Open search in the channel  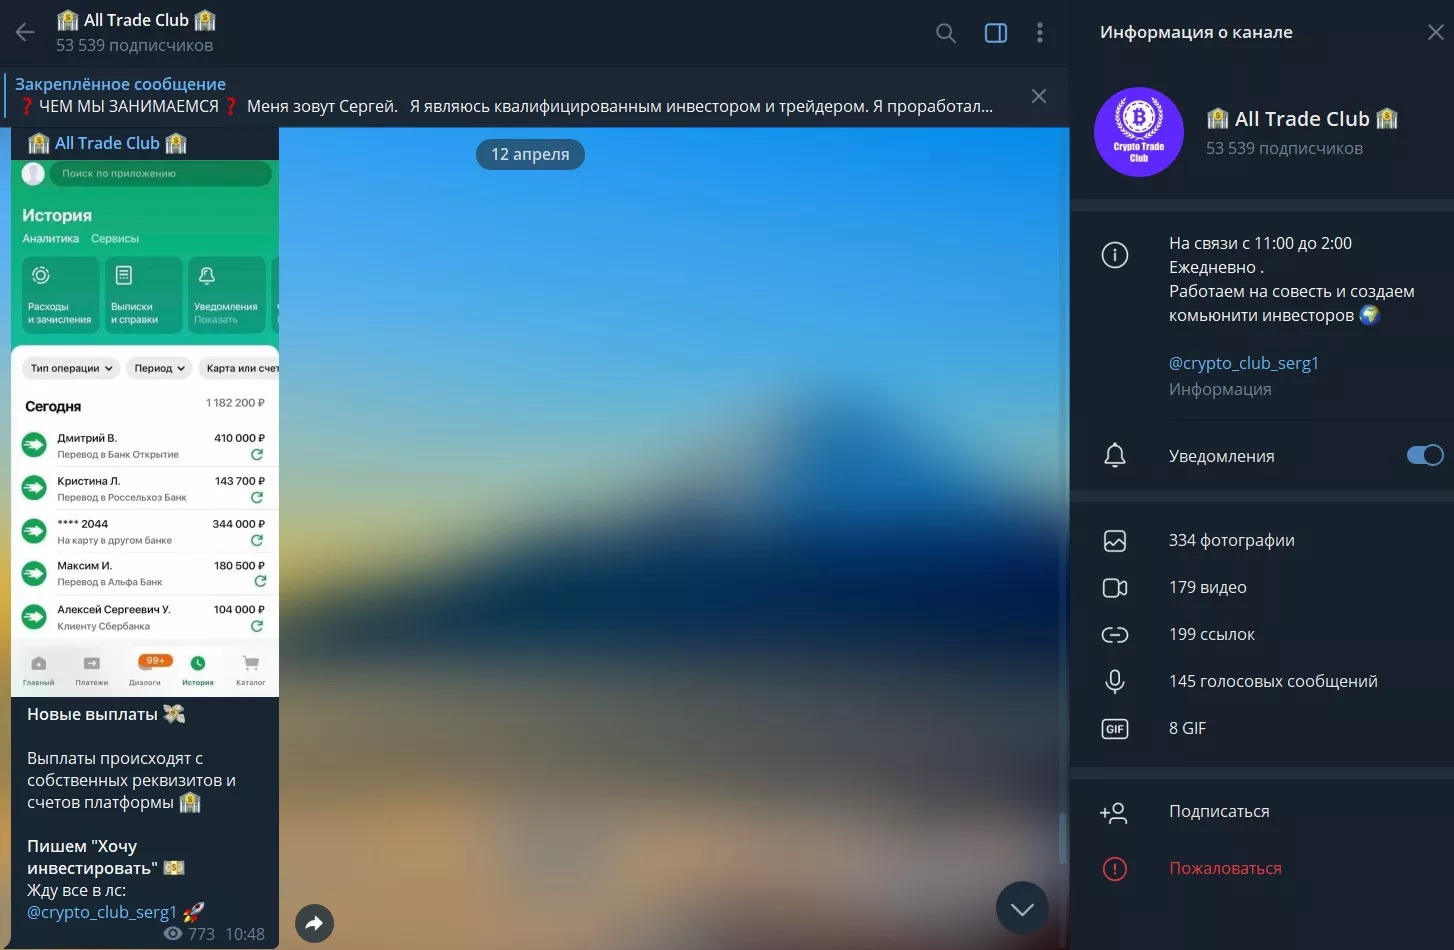(946, 33)
